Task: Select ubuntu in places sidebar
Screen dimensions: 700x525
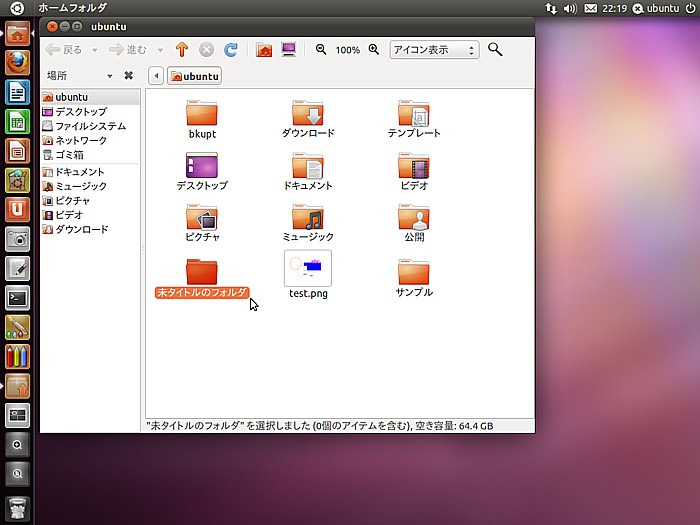Action: [x=91, y=97]
